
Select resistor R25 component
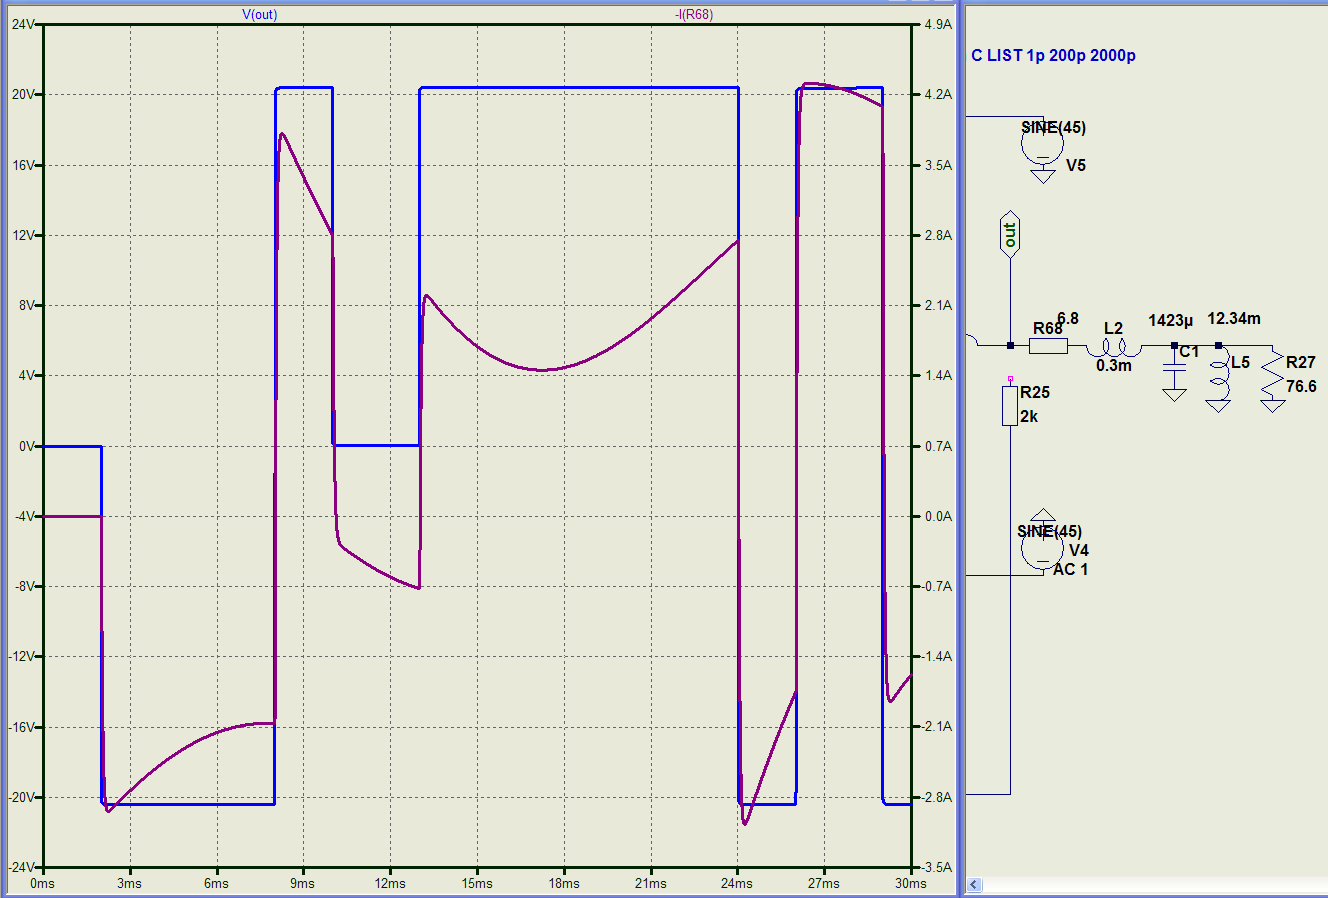[x=1010, y=405]
